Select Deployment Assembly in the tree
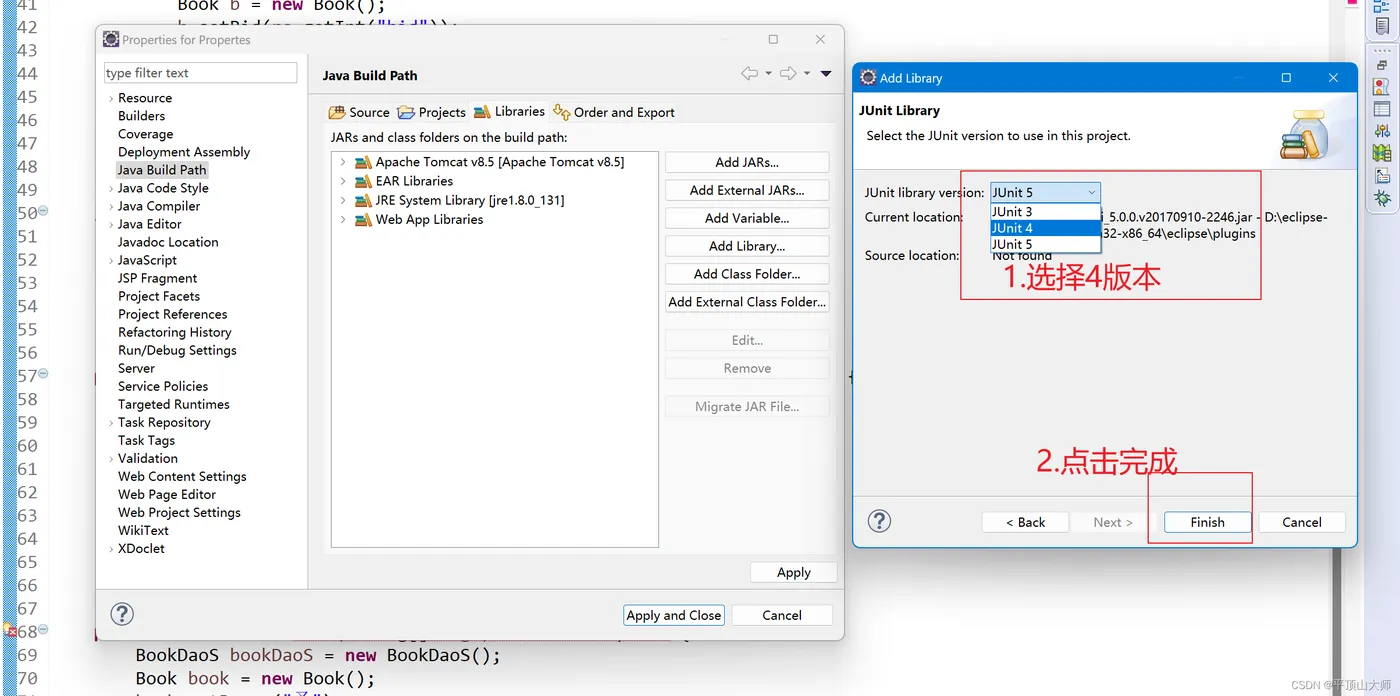Image resolution: width=1400 pixels, height=696 pixels. click(184, 152)
